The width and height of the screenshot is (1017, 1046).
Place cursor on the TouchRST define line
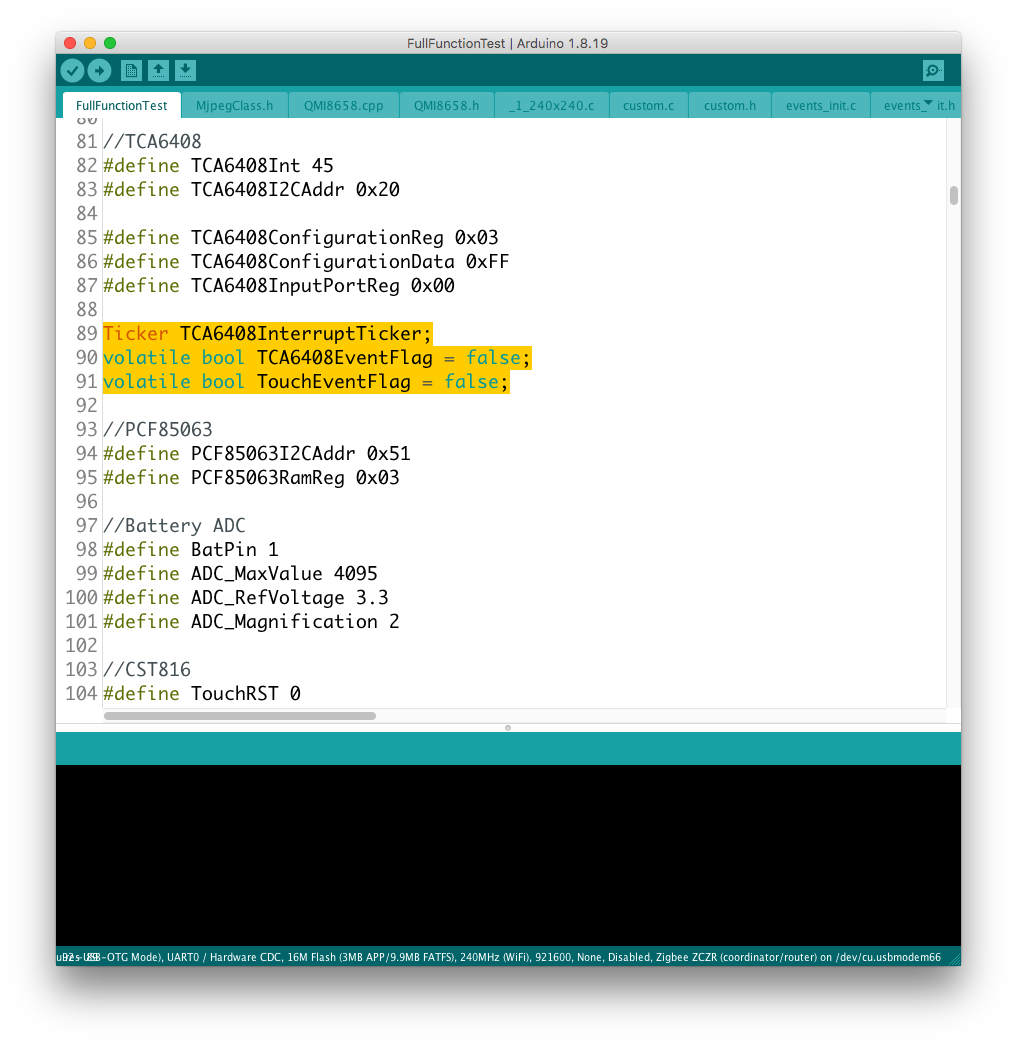(245, 693)
